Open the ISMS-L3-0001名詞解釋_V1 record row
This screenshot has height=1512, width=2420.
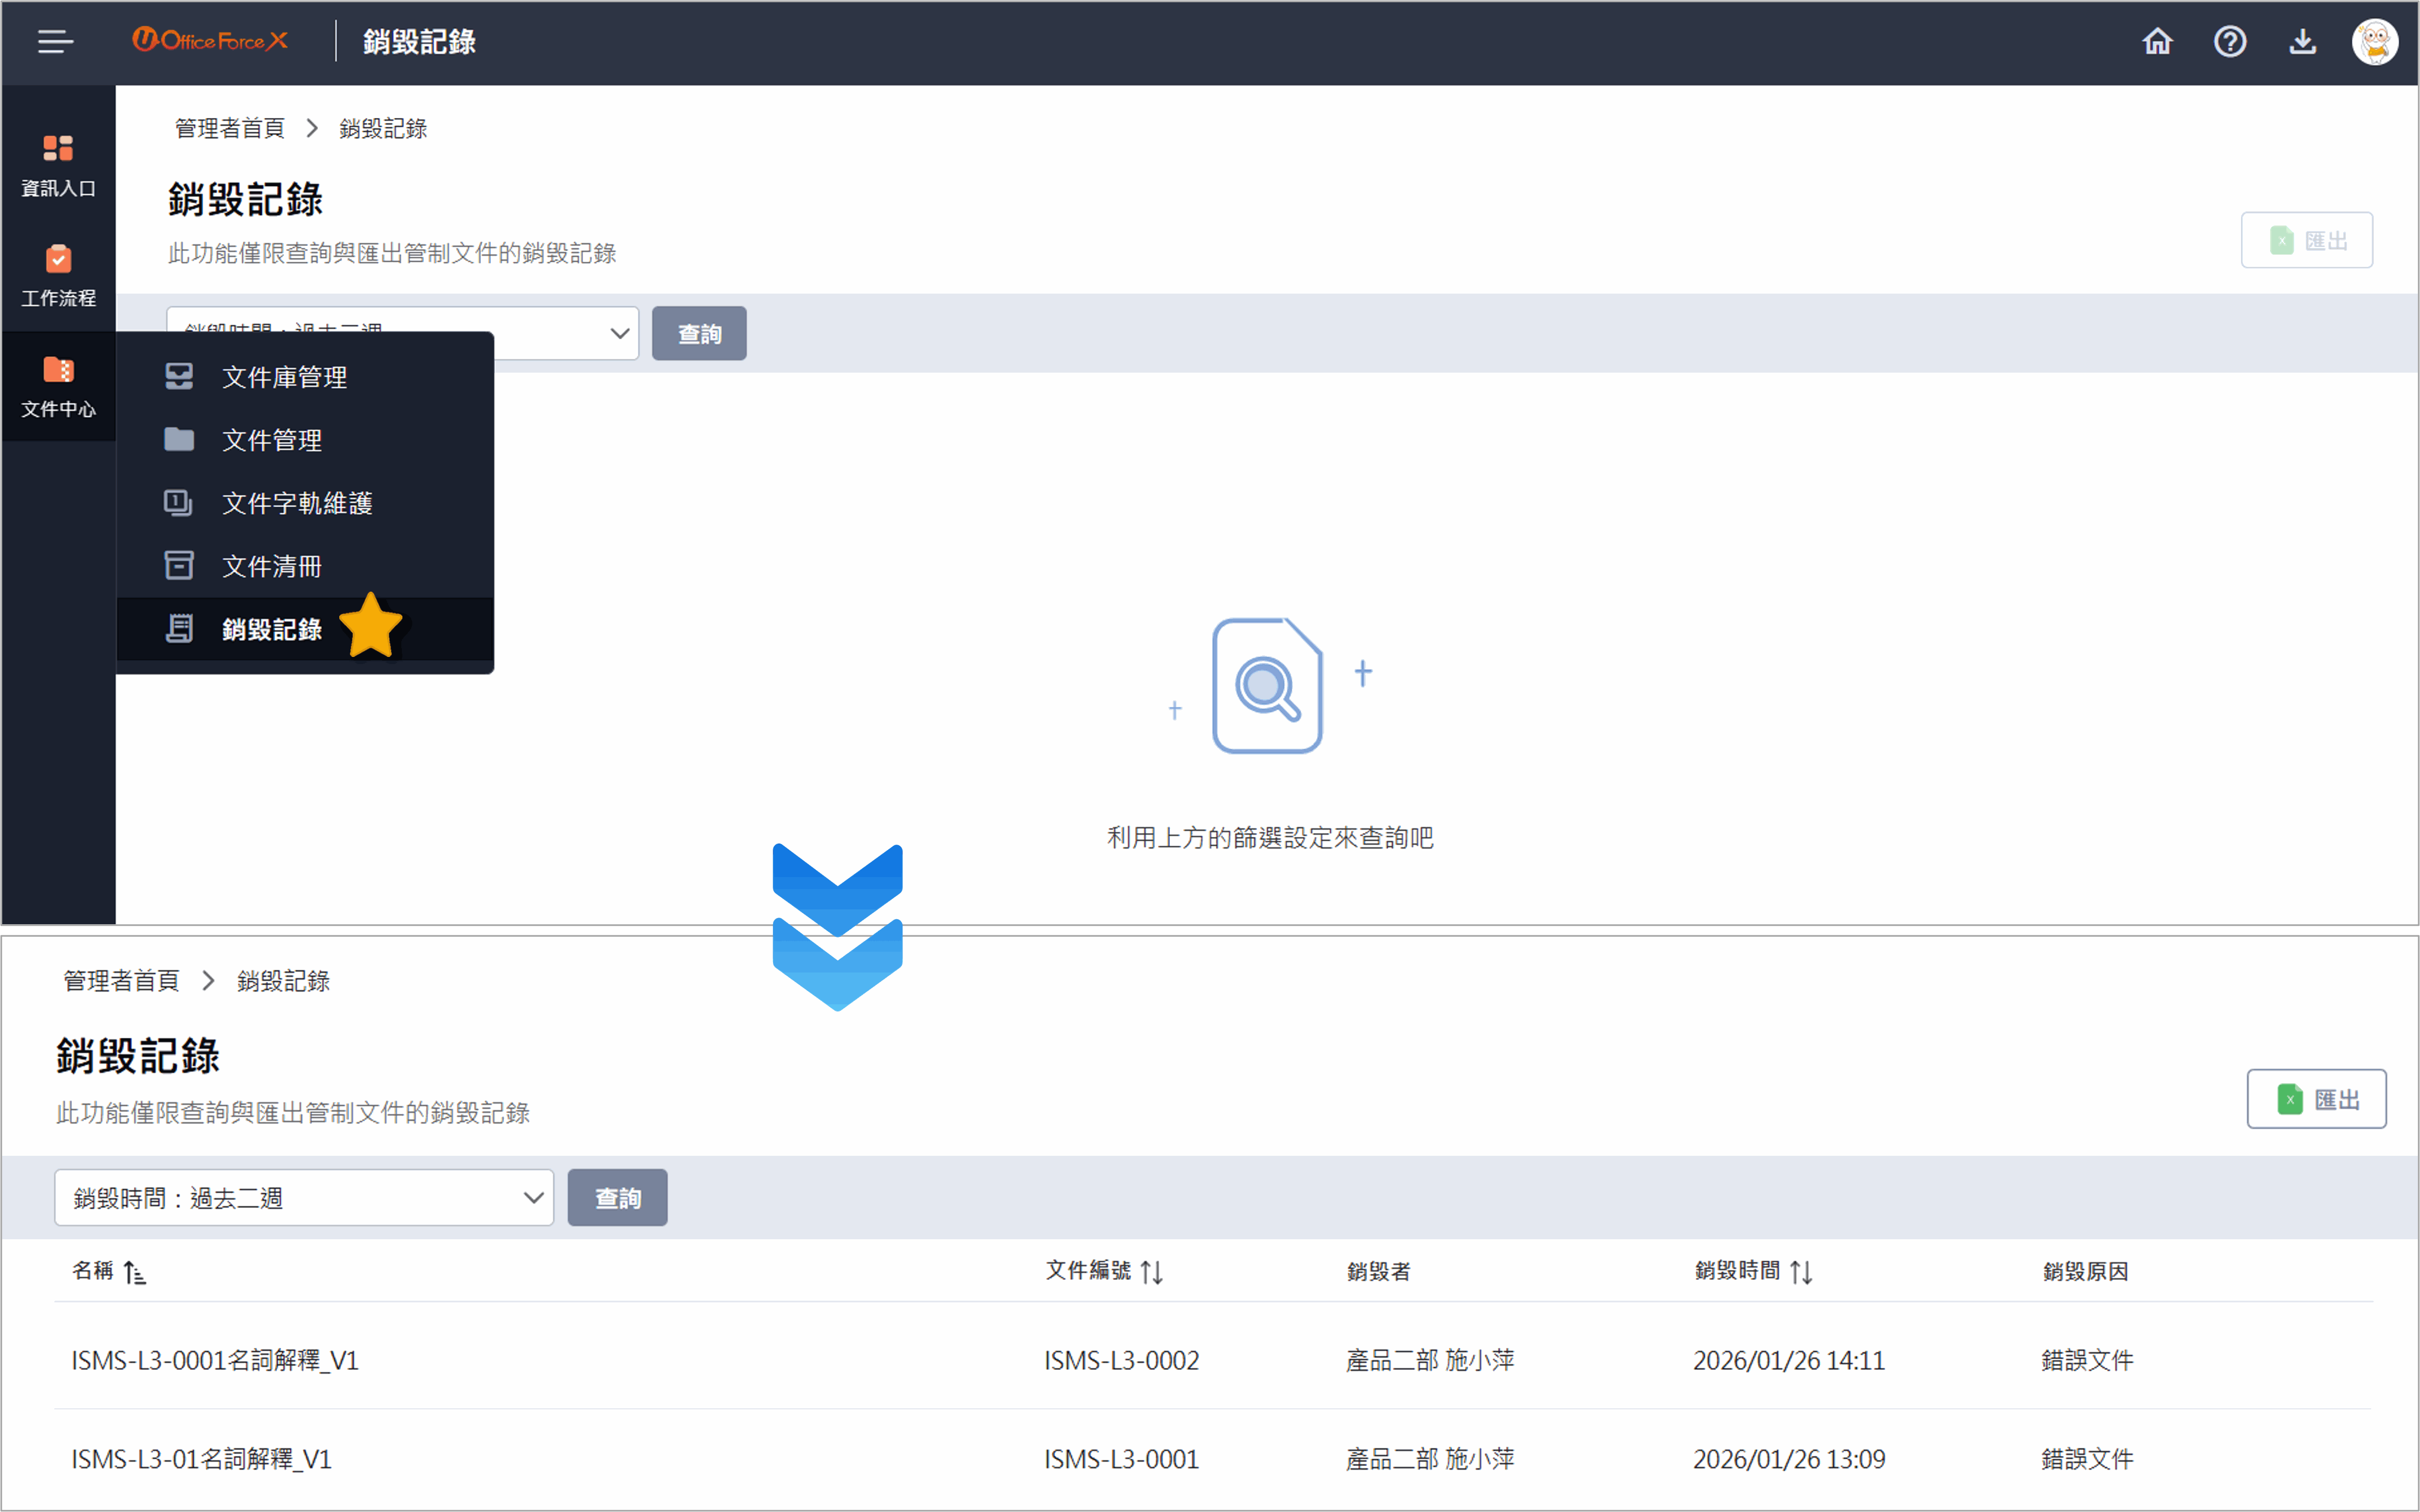pos(214,1360)
